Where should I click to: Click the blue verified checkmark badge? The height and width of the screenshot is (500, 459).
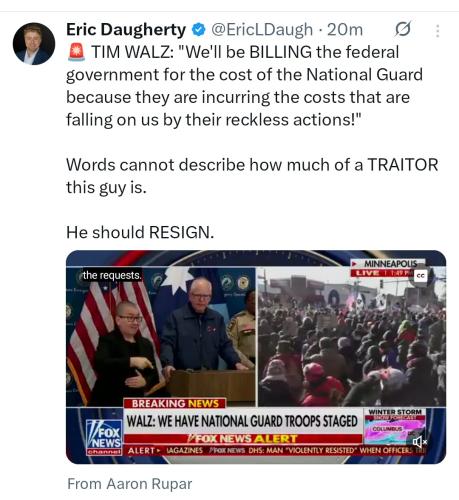tap(198, 30)
